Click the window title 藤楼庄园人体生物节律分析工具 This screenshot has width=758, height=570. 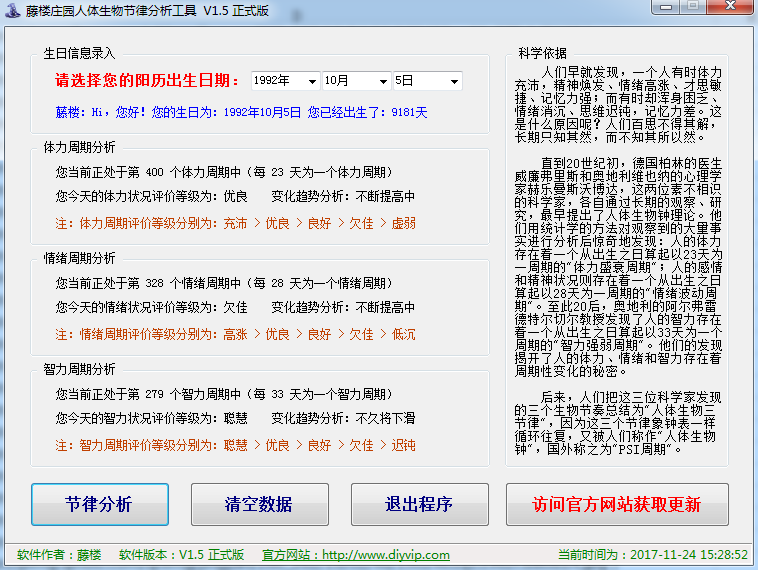pyautogui.click(x=147, y=11)
